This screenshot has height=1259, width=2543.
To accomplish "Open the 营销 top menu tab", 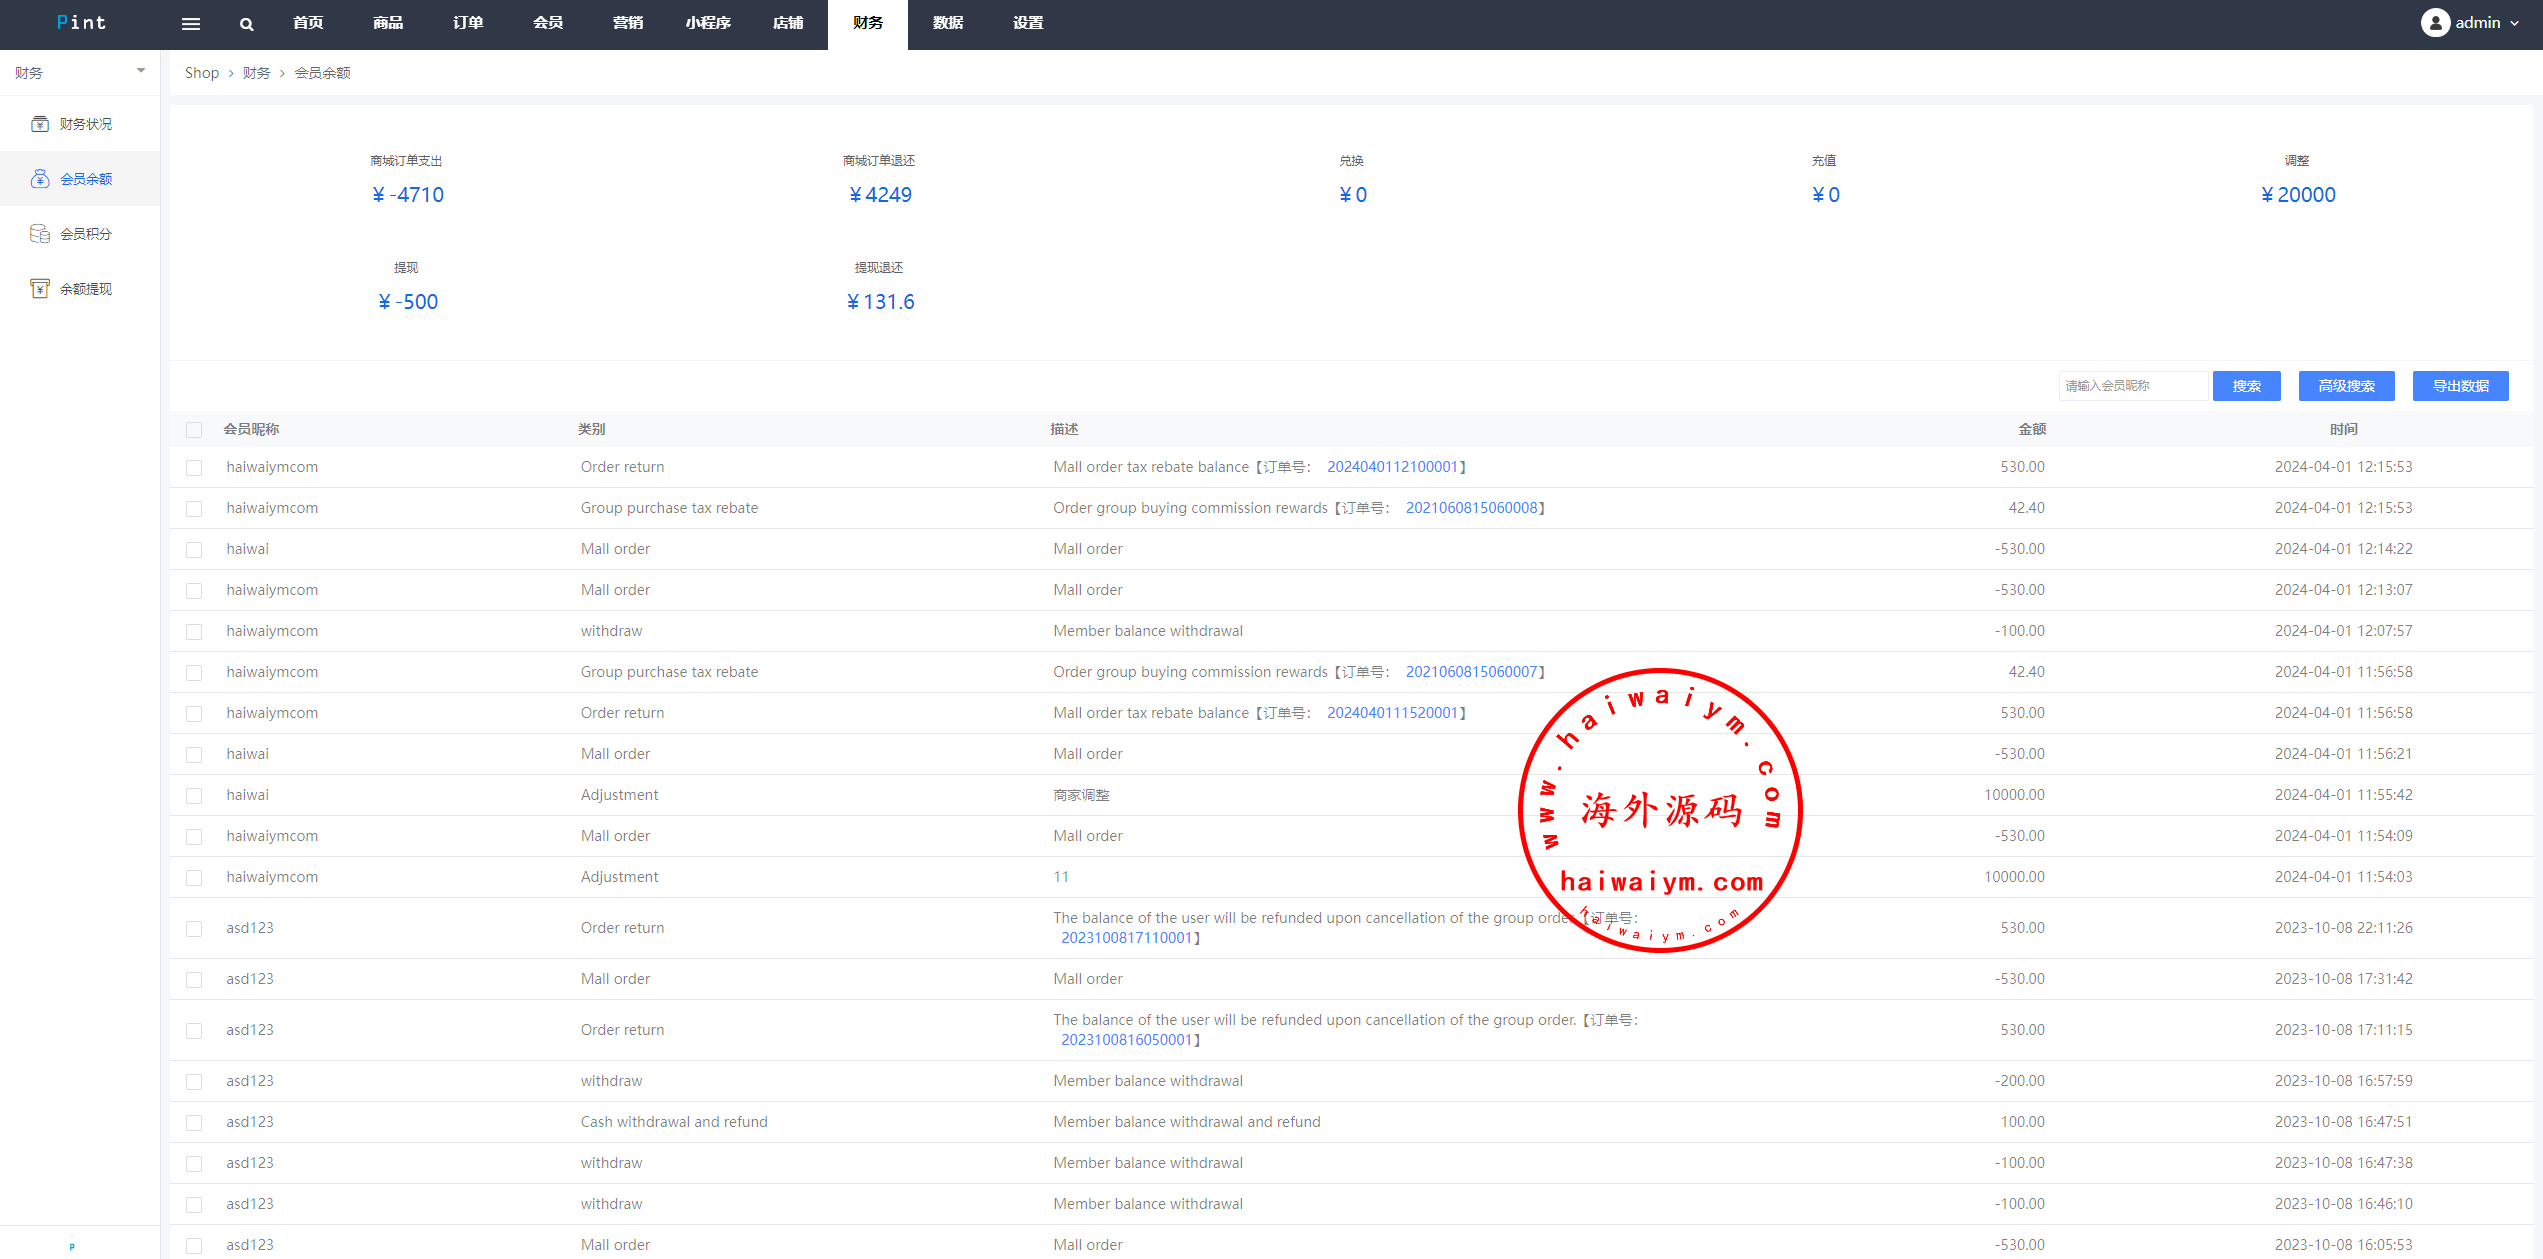I will click(x=628, y=23).
